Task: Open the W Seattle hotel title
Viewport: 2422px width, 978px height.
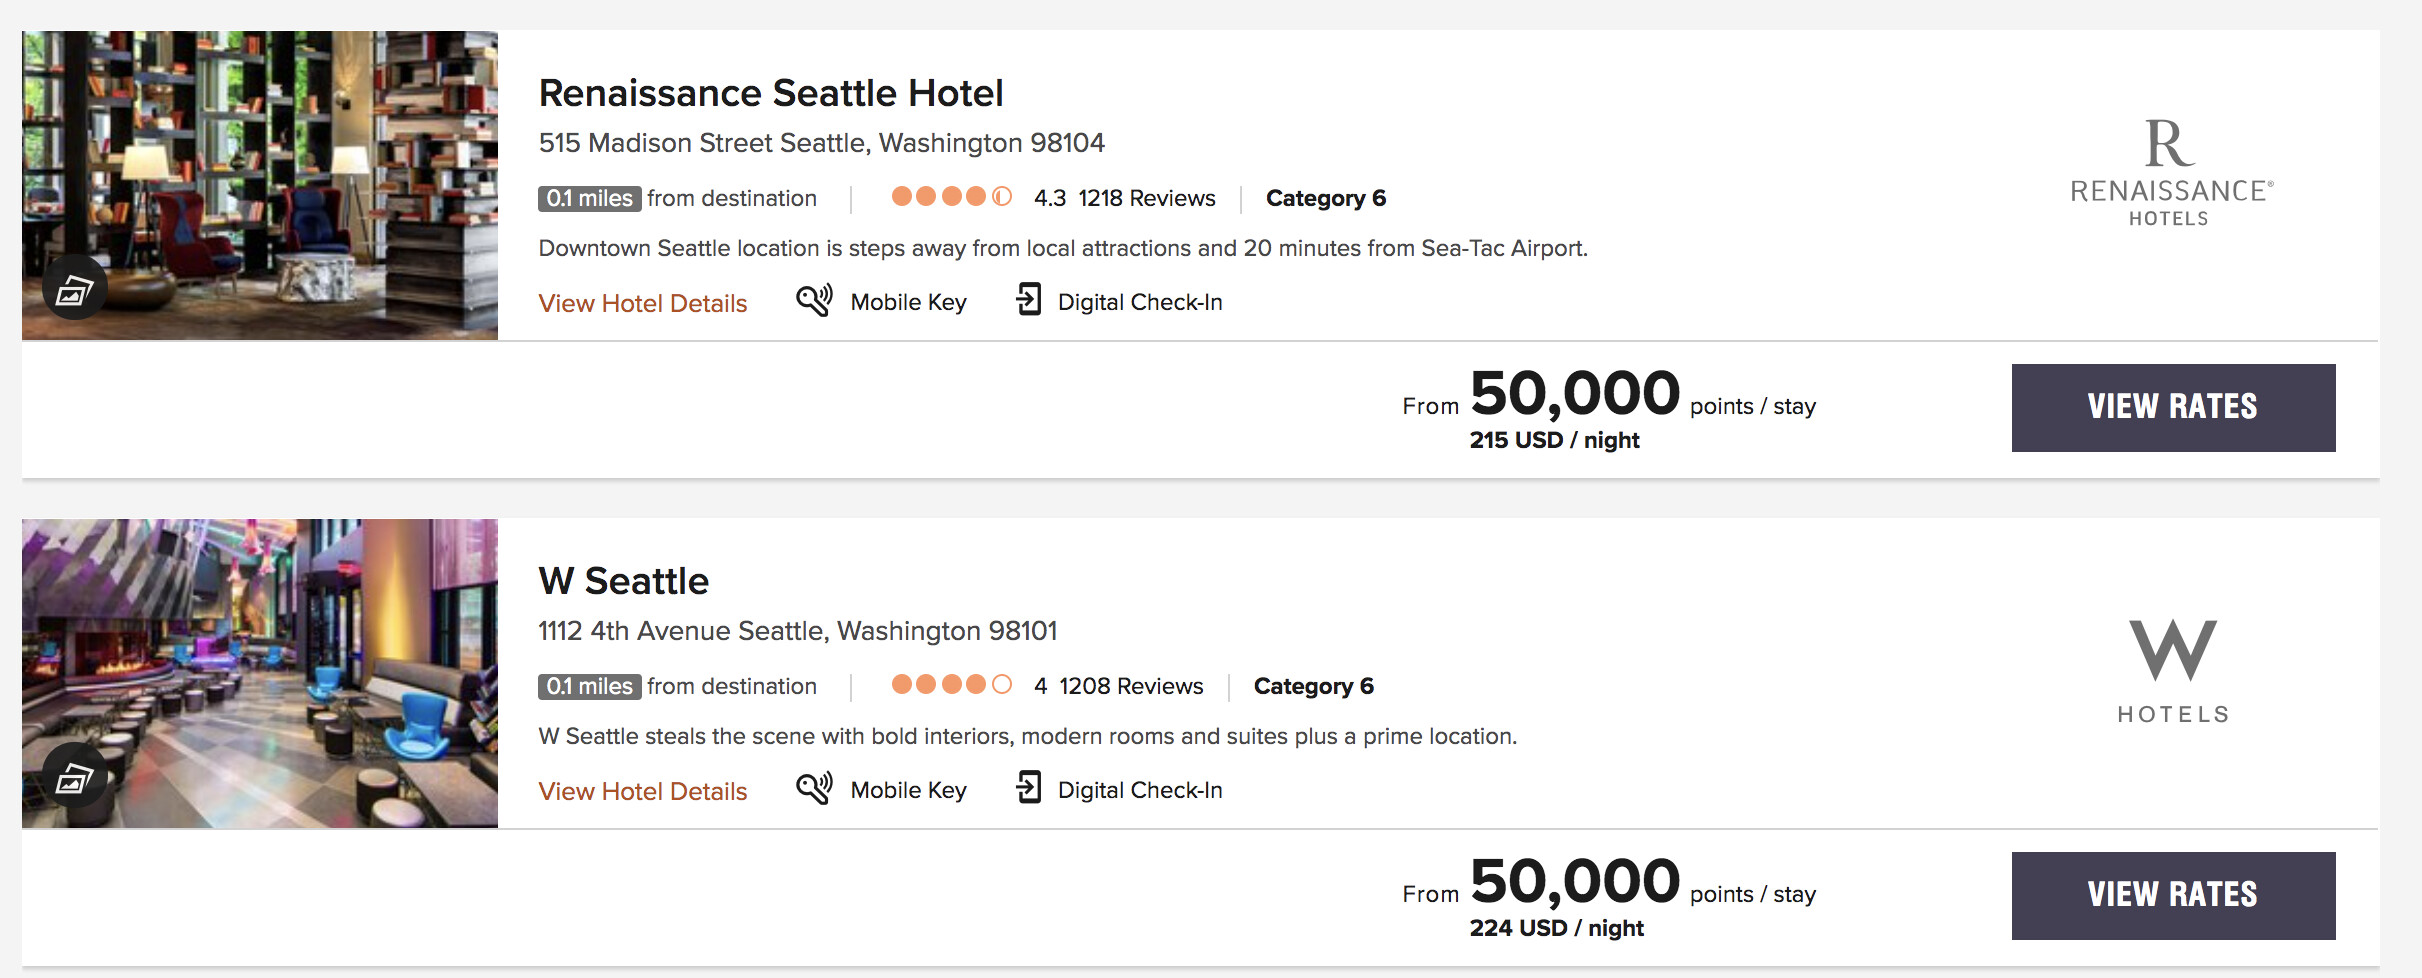Action: point(623,581)
